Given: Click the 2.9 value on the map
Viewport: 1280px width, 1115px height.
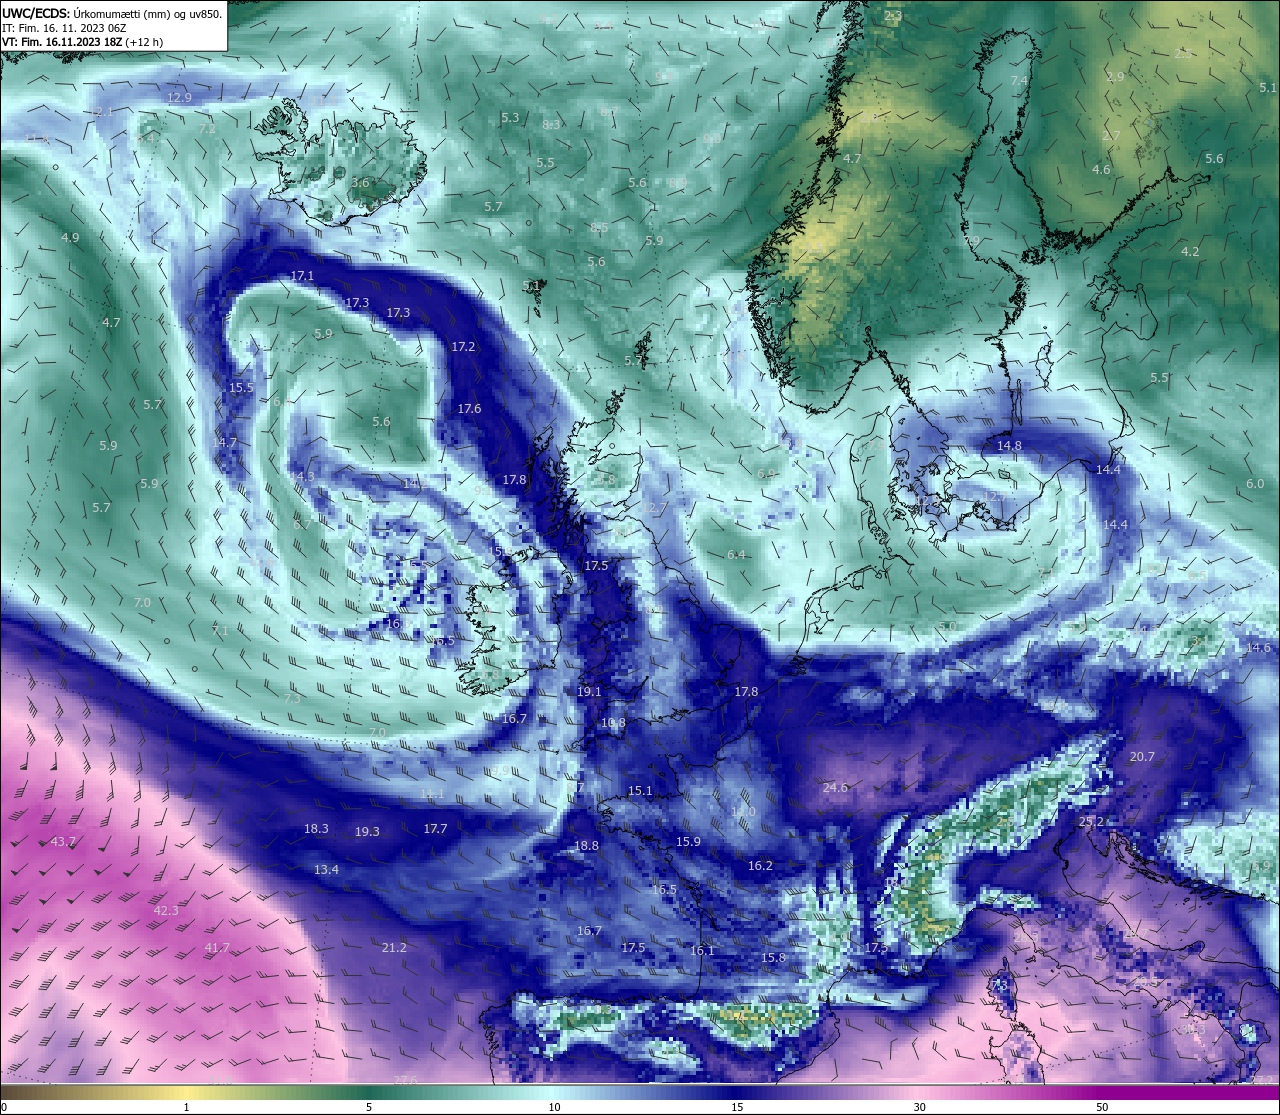Looking at the screenshot, I should [1116, 77].
